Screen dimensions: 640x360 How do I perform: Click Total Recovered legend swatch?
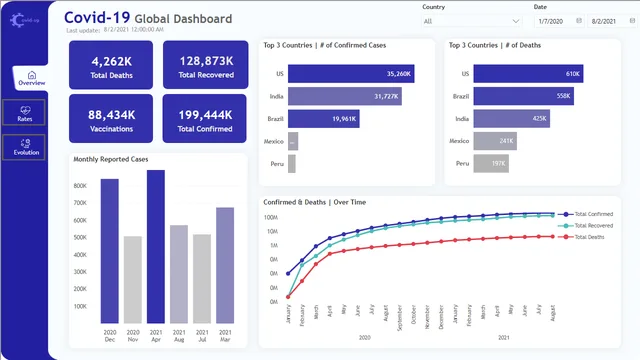565,226
